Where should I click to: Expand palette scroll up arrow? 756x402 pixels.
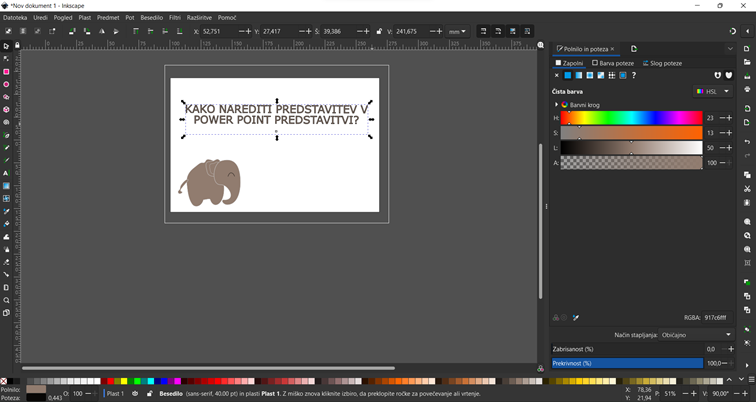click(729, 379)
